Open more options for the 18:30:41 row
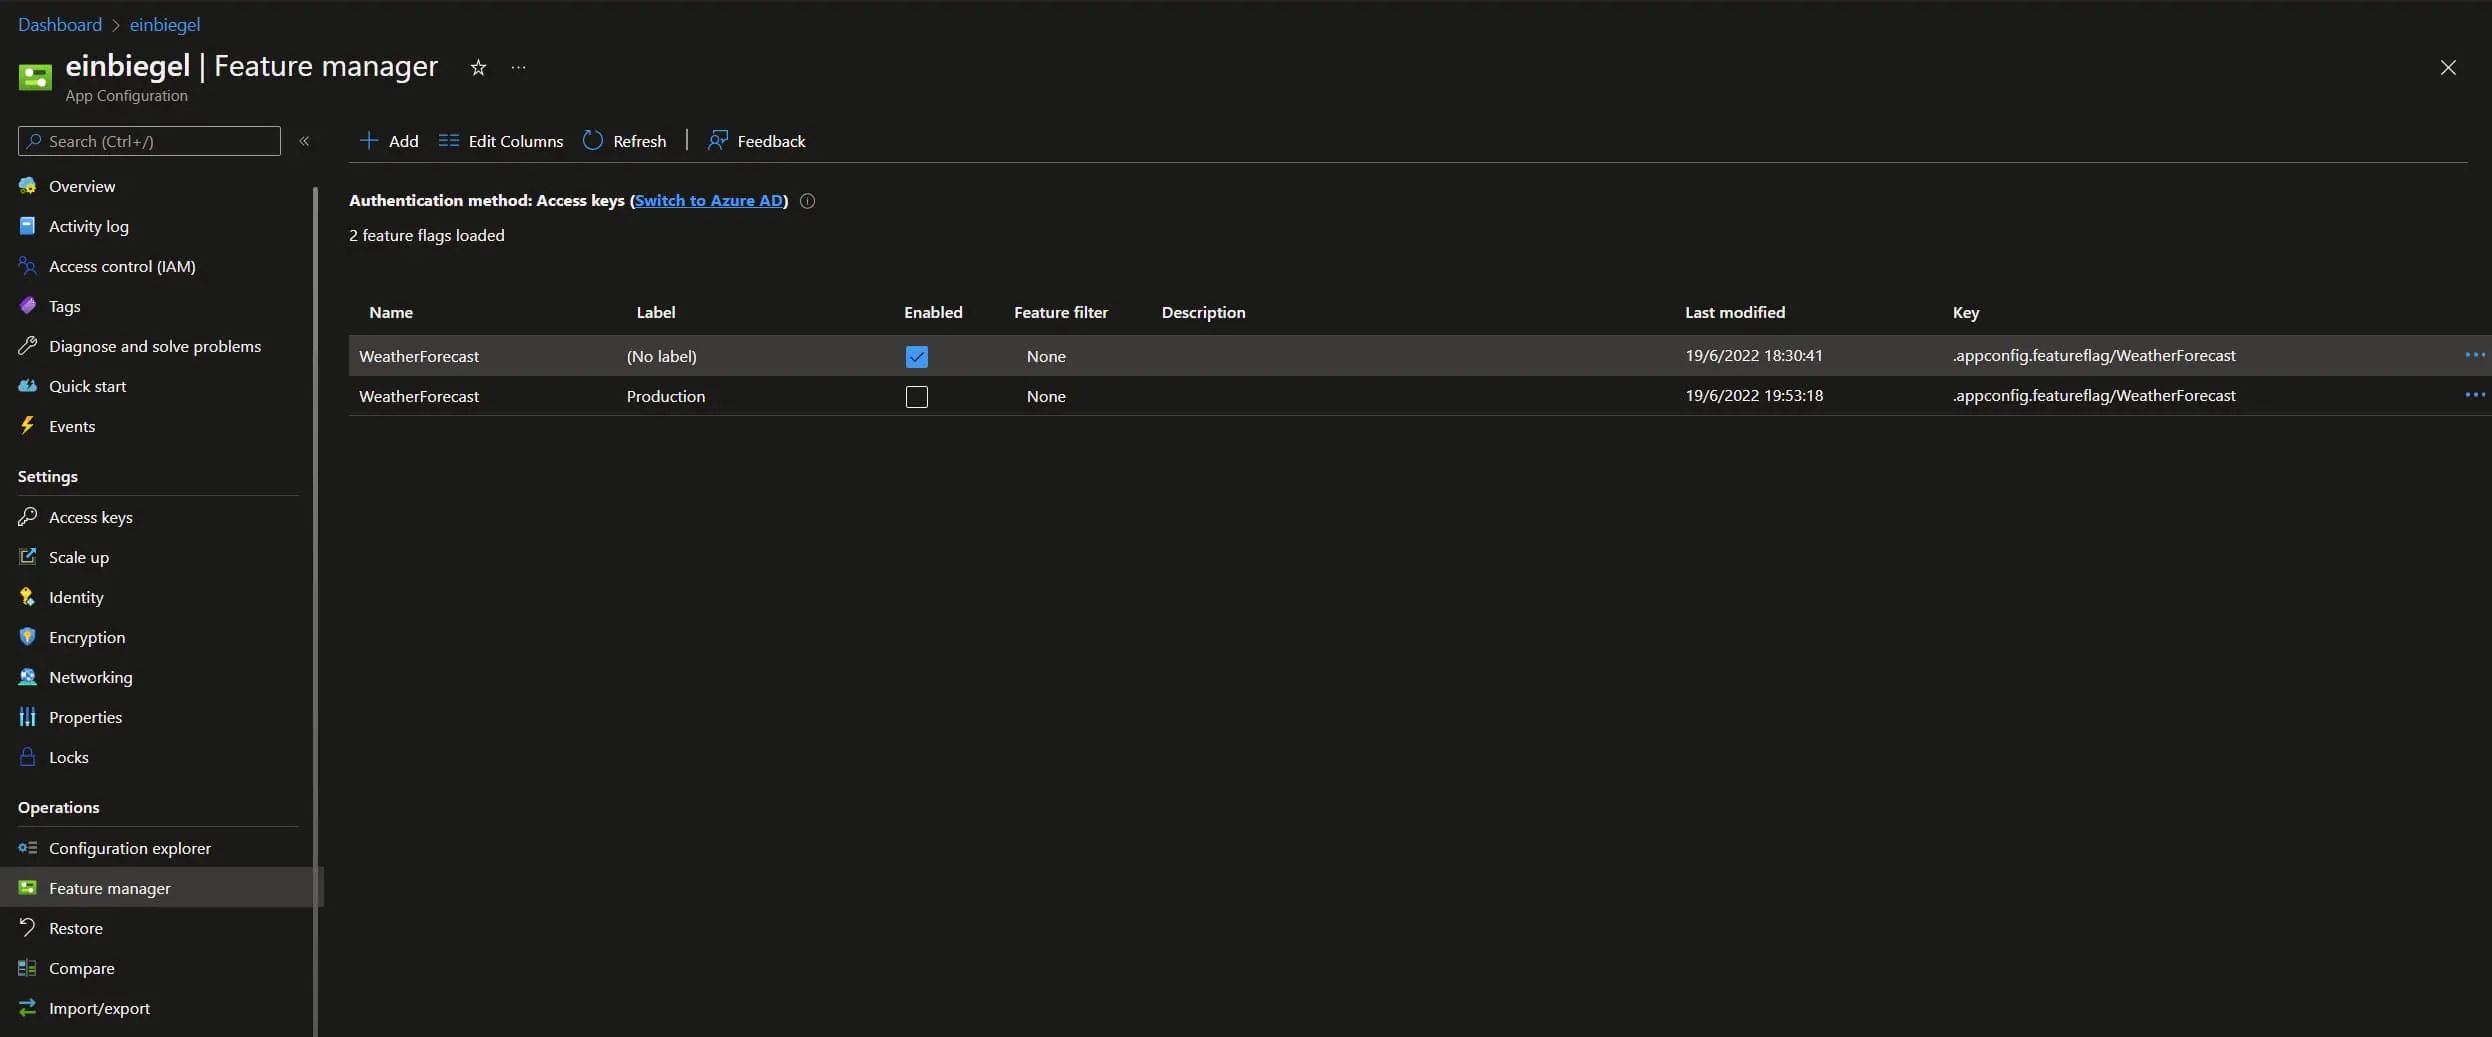 tap(2474, 355)
